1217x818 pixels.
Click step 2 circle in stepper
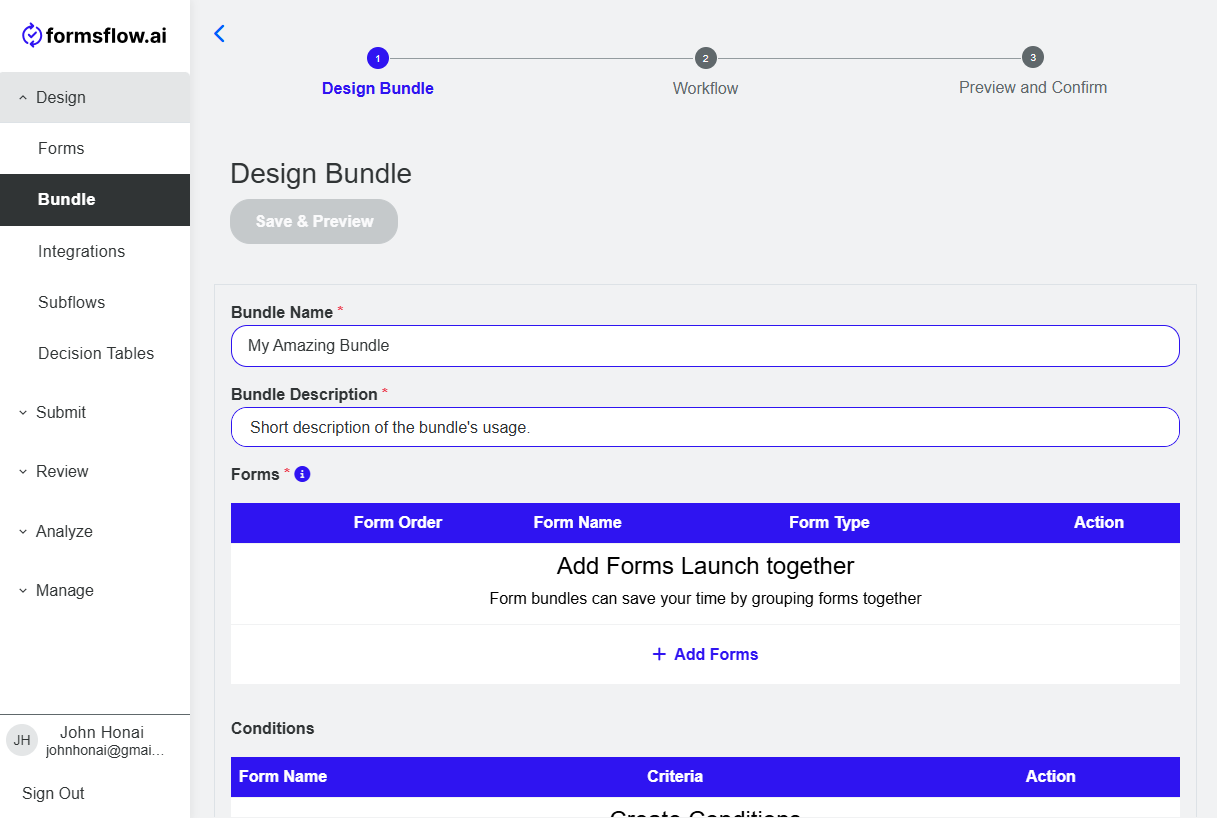click(706, 58)
